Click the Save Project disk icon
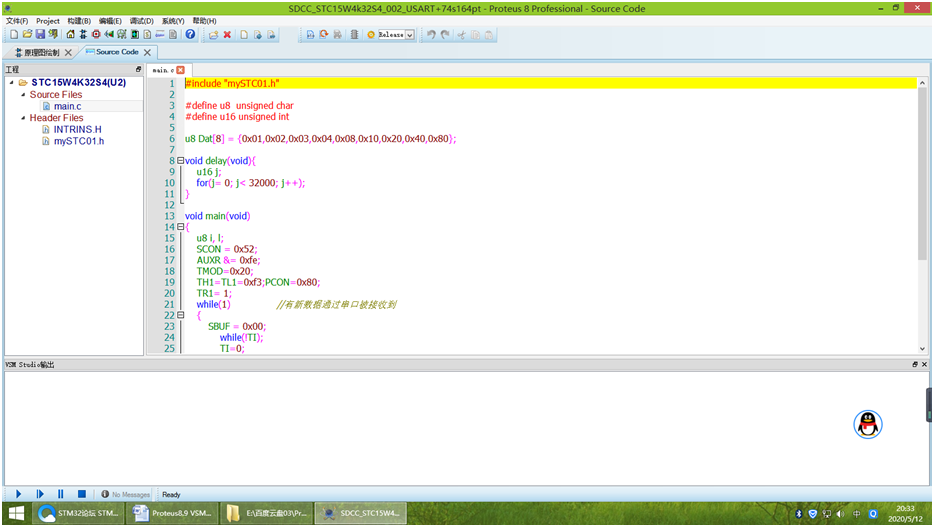Image resolution: width=934 pixels, height=527 pixels. coord(40,34)
